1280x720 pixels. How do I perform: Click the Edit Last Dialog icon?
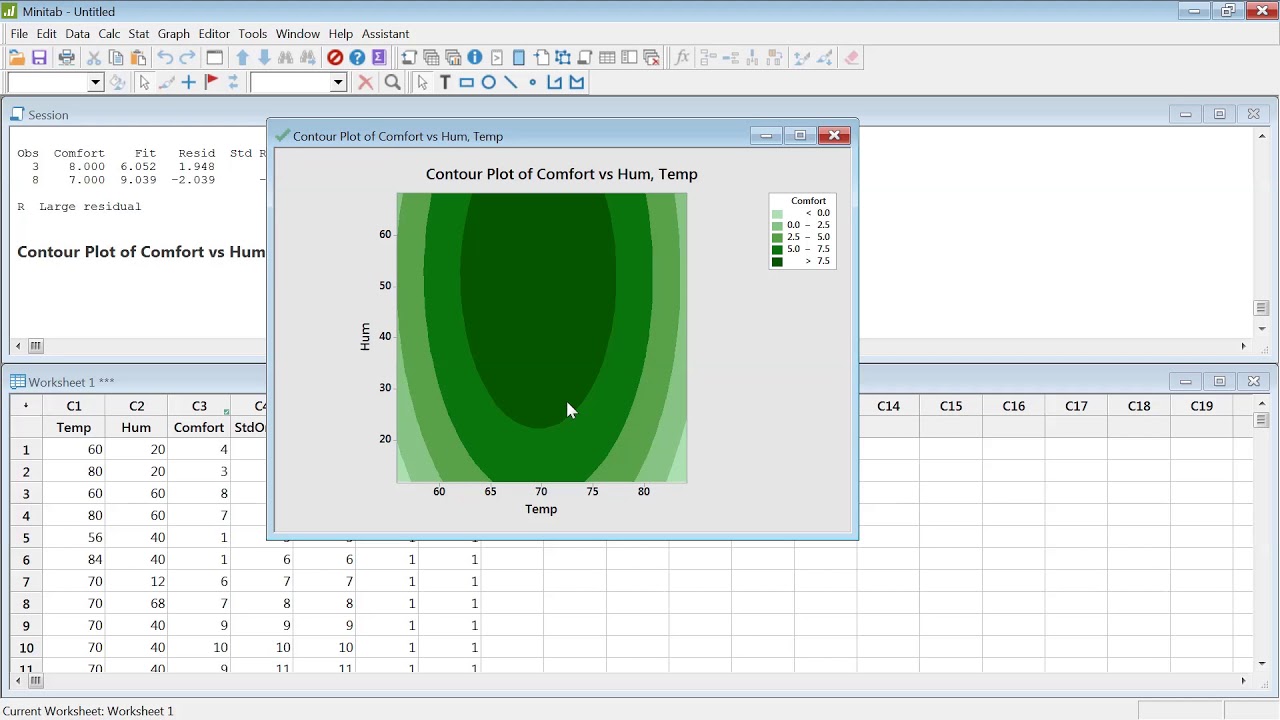[x=214, y=58]
